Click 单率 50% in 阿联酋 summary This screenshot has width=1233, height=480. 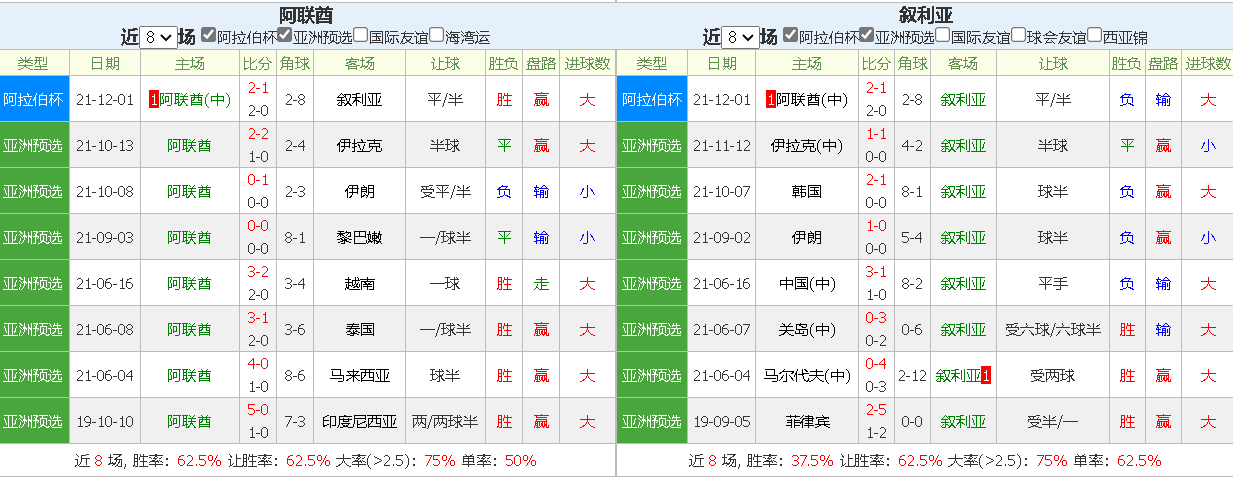(520, 461)
